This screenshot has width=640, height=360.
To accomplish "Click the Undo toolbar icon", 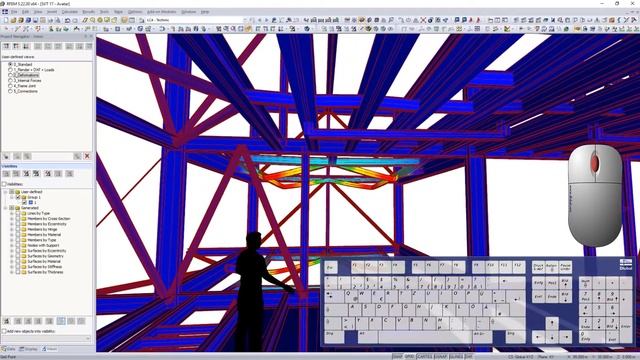I will pos(67,20).
